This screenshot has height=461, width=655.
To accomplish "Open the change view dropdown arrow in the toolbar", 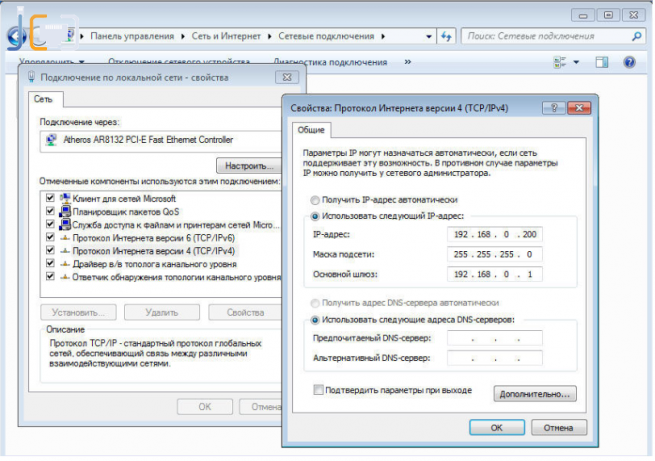I will (x=575, y=62).
